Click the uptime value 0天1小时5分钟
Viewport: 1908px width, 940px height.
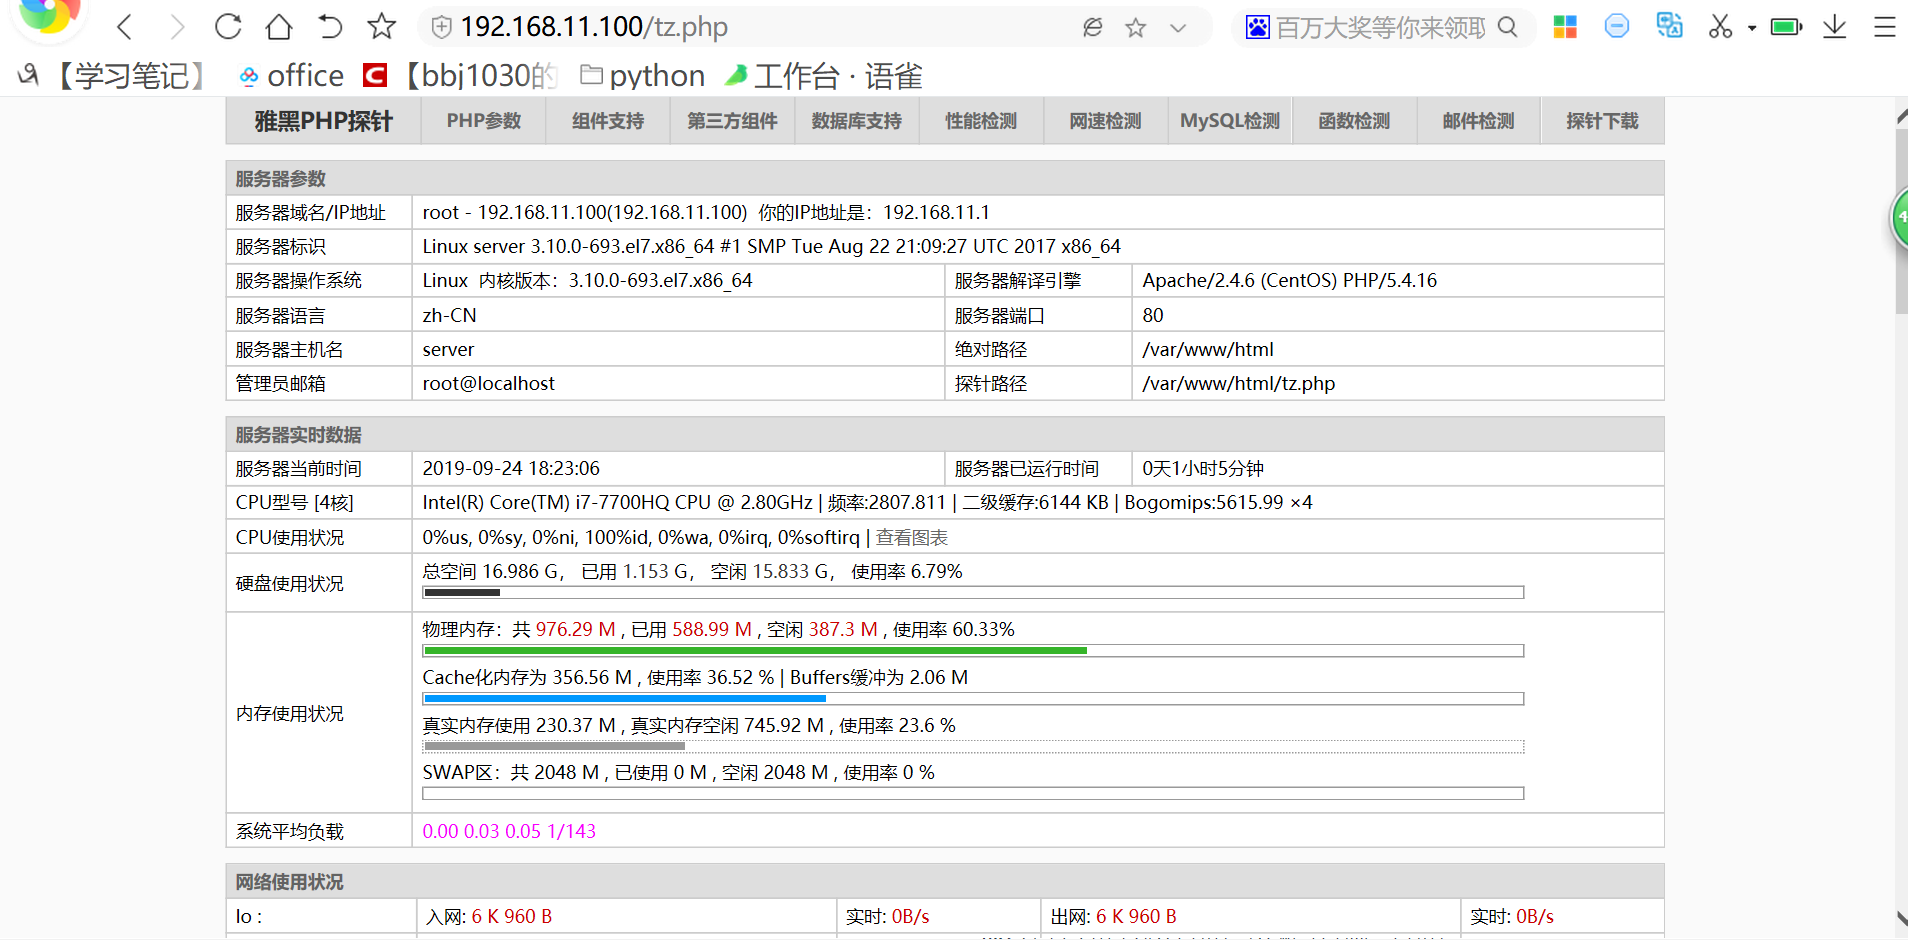pyautogui.click(x=1203, y=469)
